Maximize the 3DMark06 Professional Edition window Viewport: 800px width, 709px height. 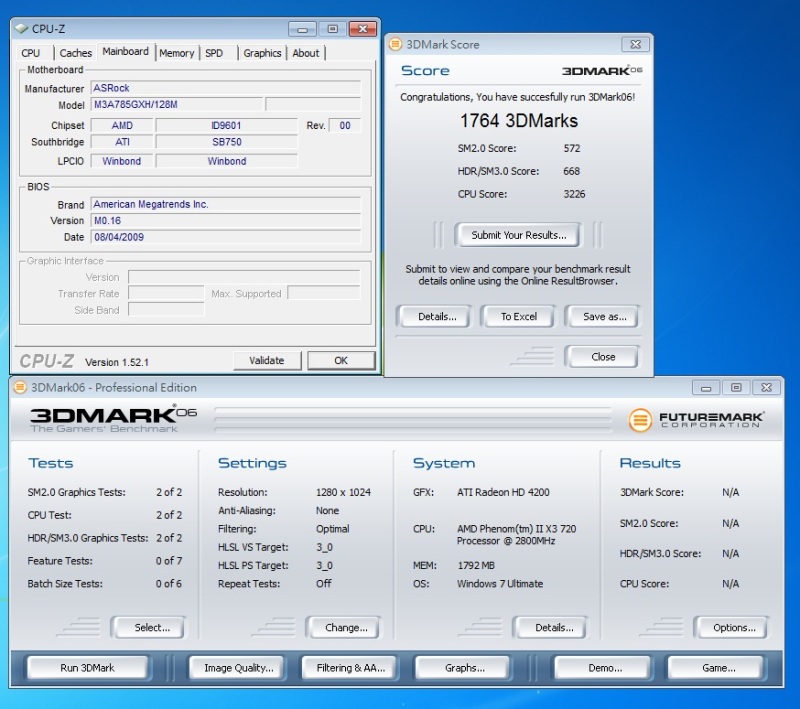tap(736, 388)
